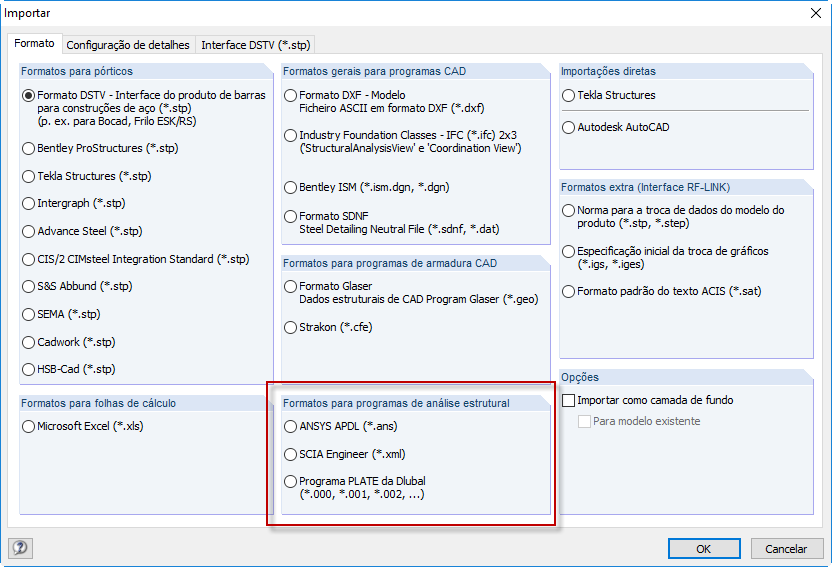
Task: Open the help icon button
Action: click(x=20, y=547)
